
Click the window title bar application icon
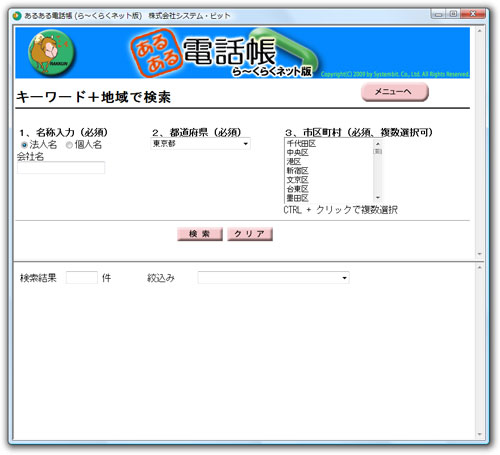(17, 16)
